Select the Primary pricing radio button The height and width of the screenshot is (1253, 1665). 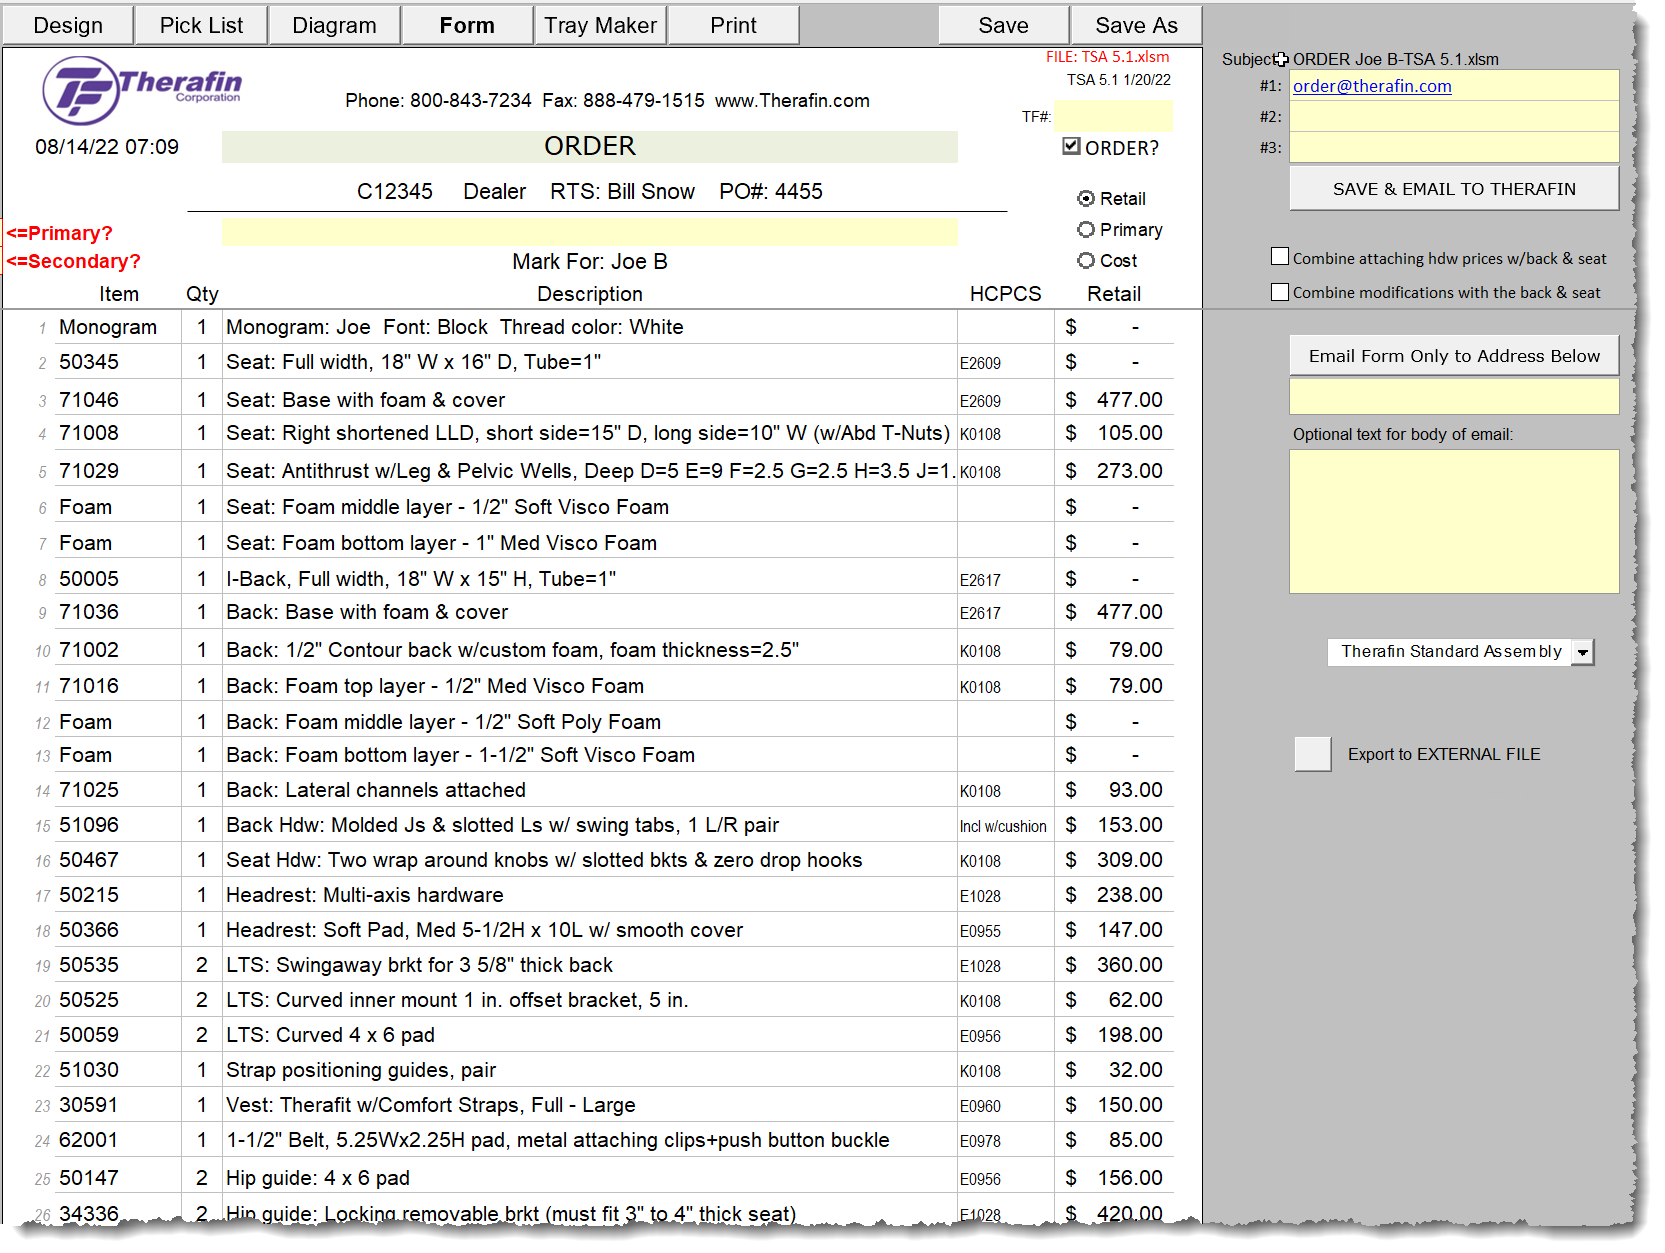click(x=1086, y=230)
